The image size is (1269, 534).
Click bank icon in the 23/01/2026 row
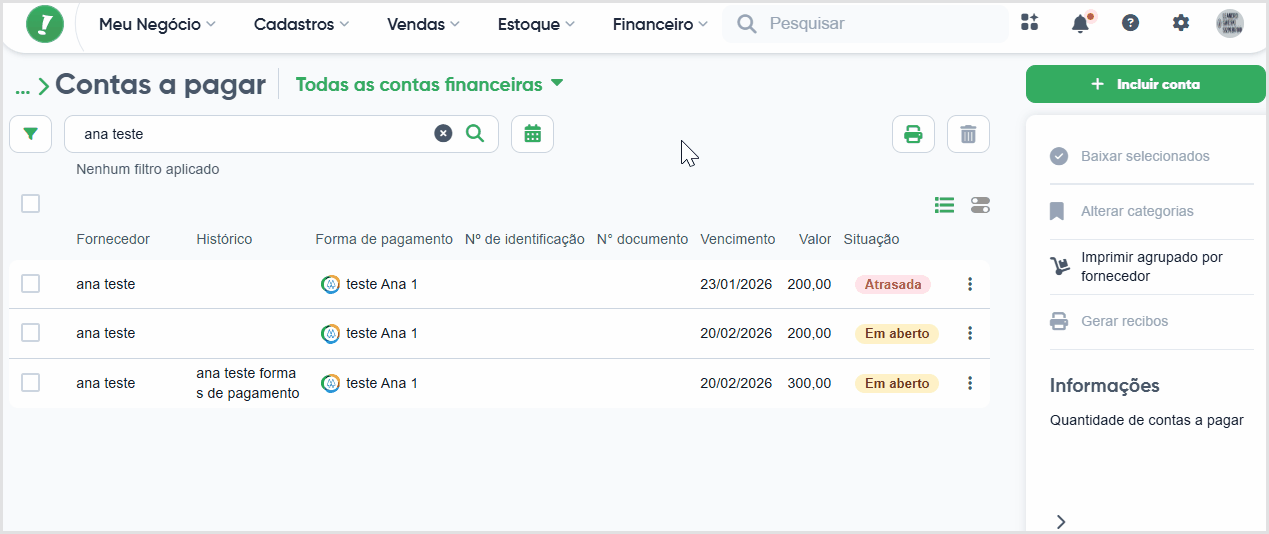click(x=330, y=285)
